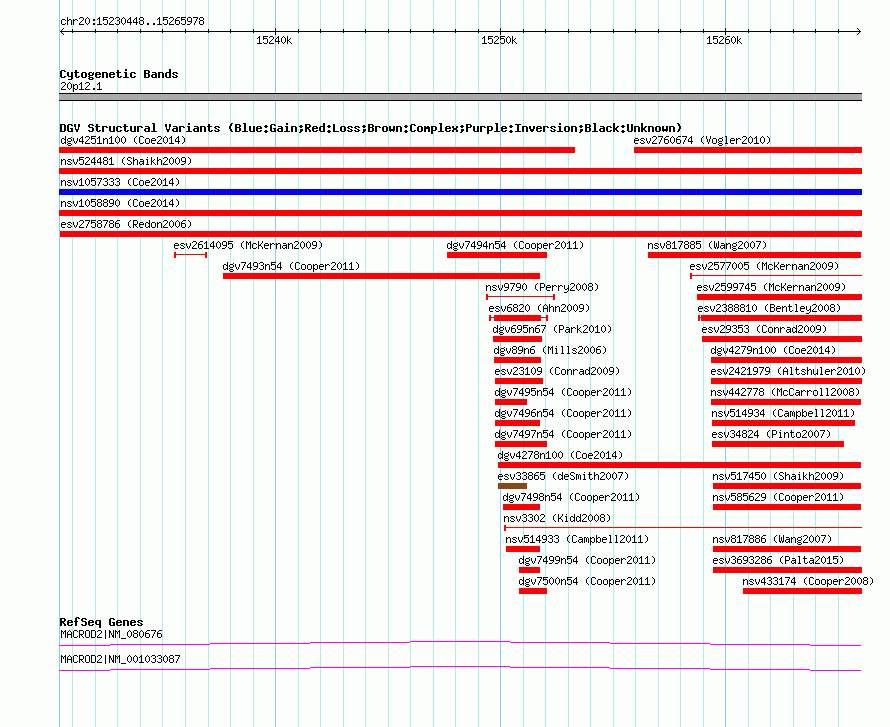
Task: Open nsv524481 (Shaikh2009) variant
Action: point(126,161)
